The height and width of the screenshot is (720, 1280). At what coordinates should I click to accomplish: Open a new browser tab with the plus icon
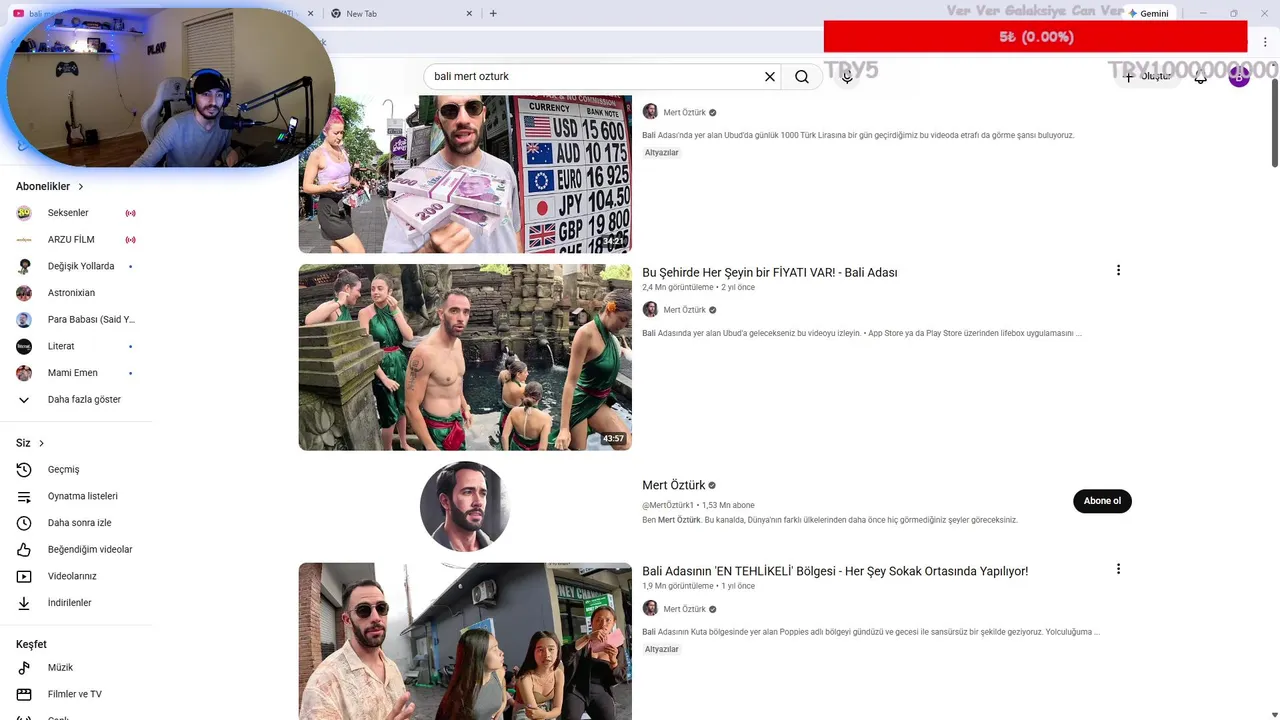coord(493,13)
